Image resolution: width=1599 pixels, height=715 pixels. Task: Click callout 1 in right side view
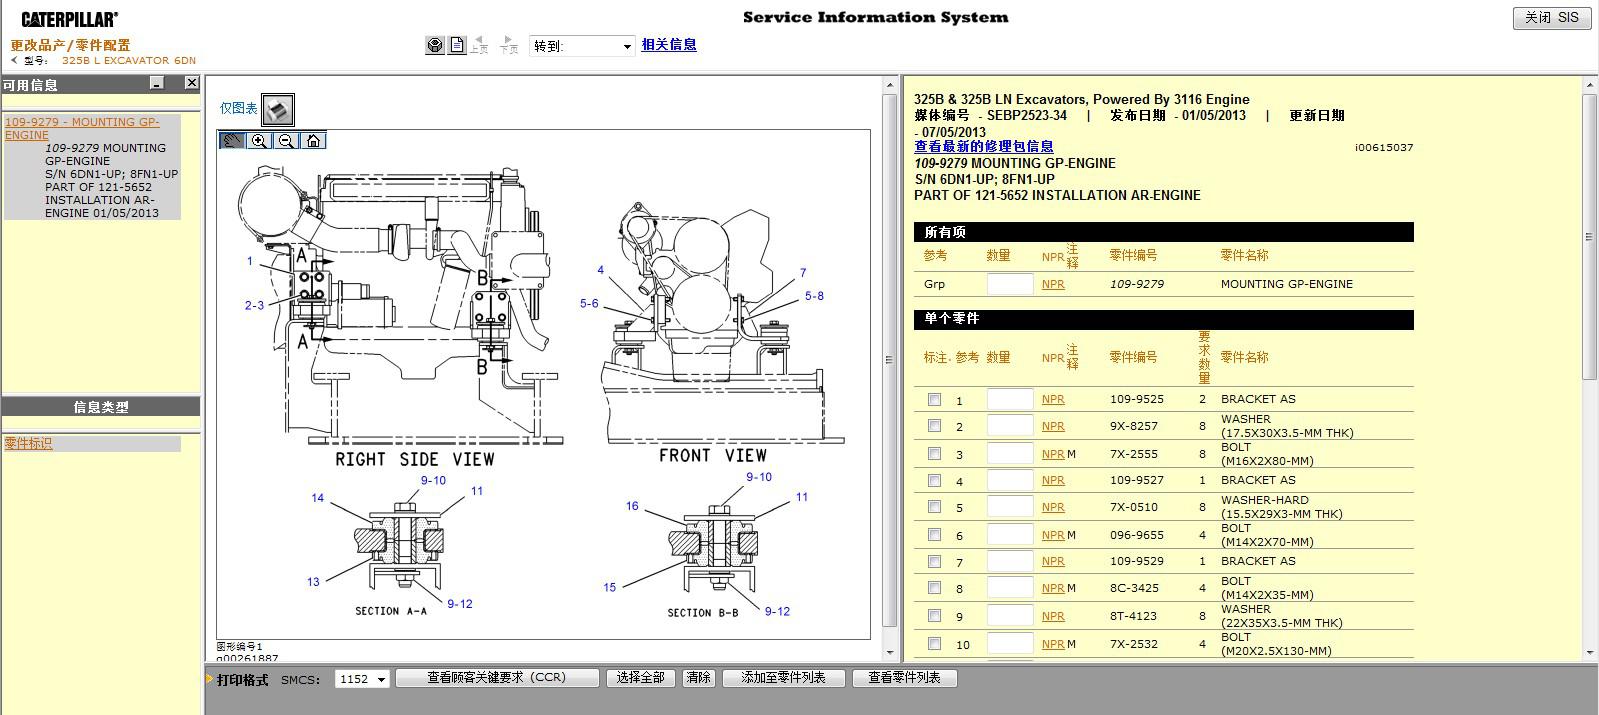[x=250, y=261]
